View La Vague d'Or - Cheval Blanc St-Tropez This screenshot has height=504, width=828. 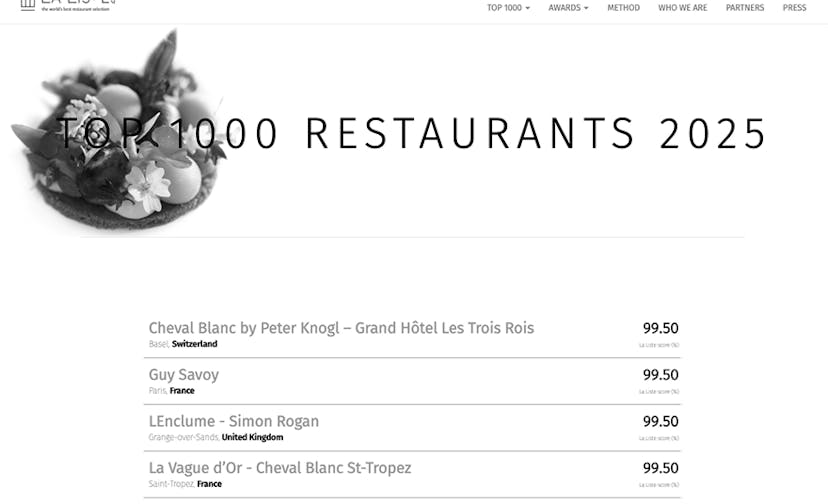[280, 468]
